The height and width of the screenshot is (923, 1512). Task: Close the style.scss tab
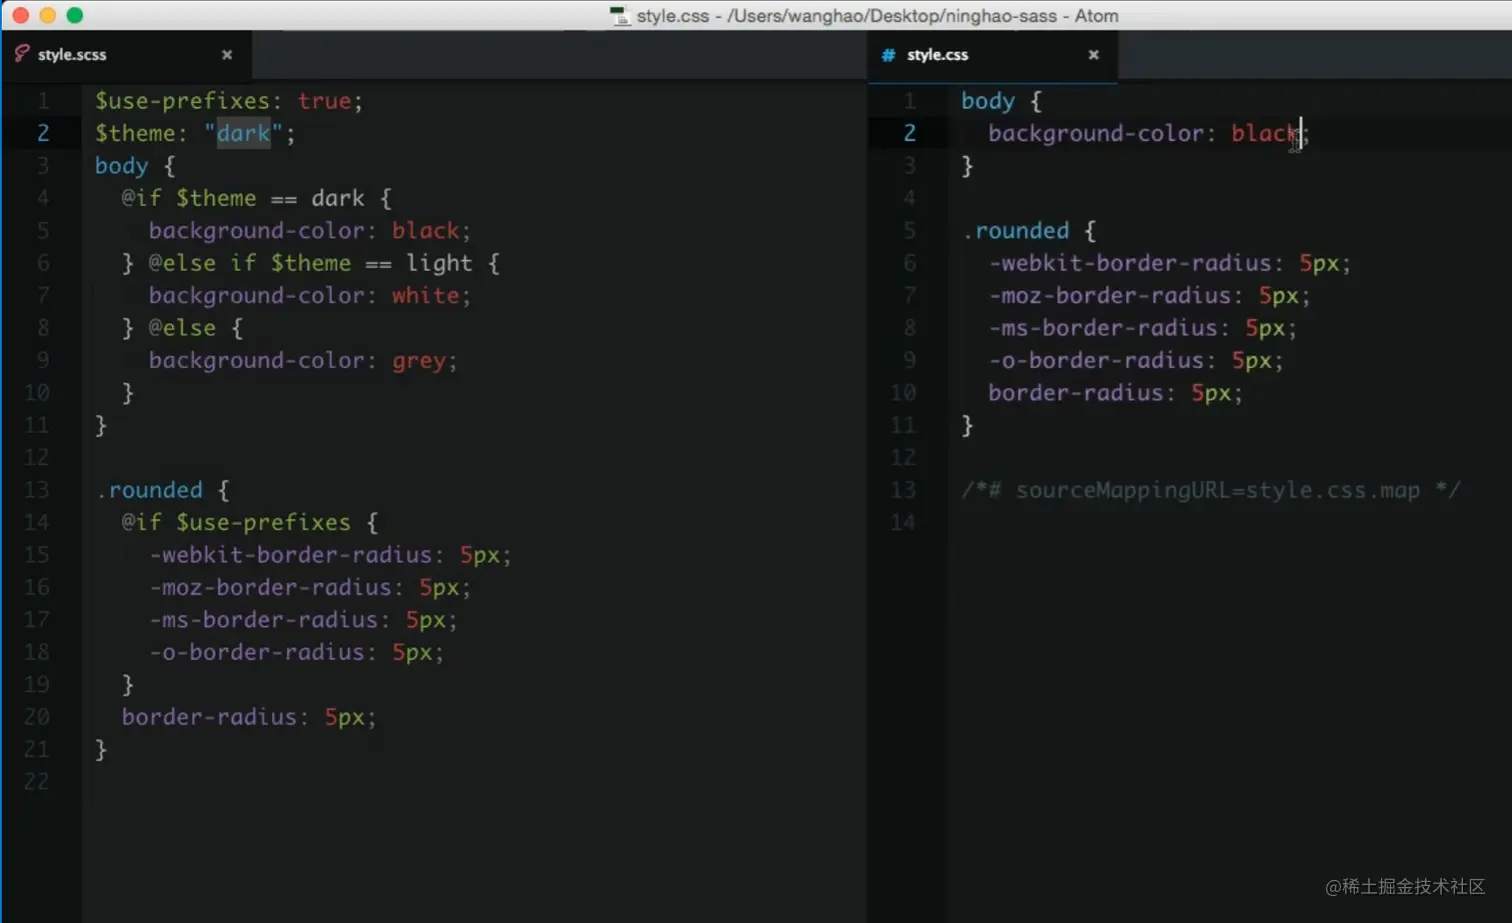(x=227, y=55)
